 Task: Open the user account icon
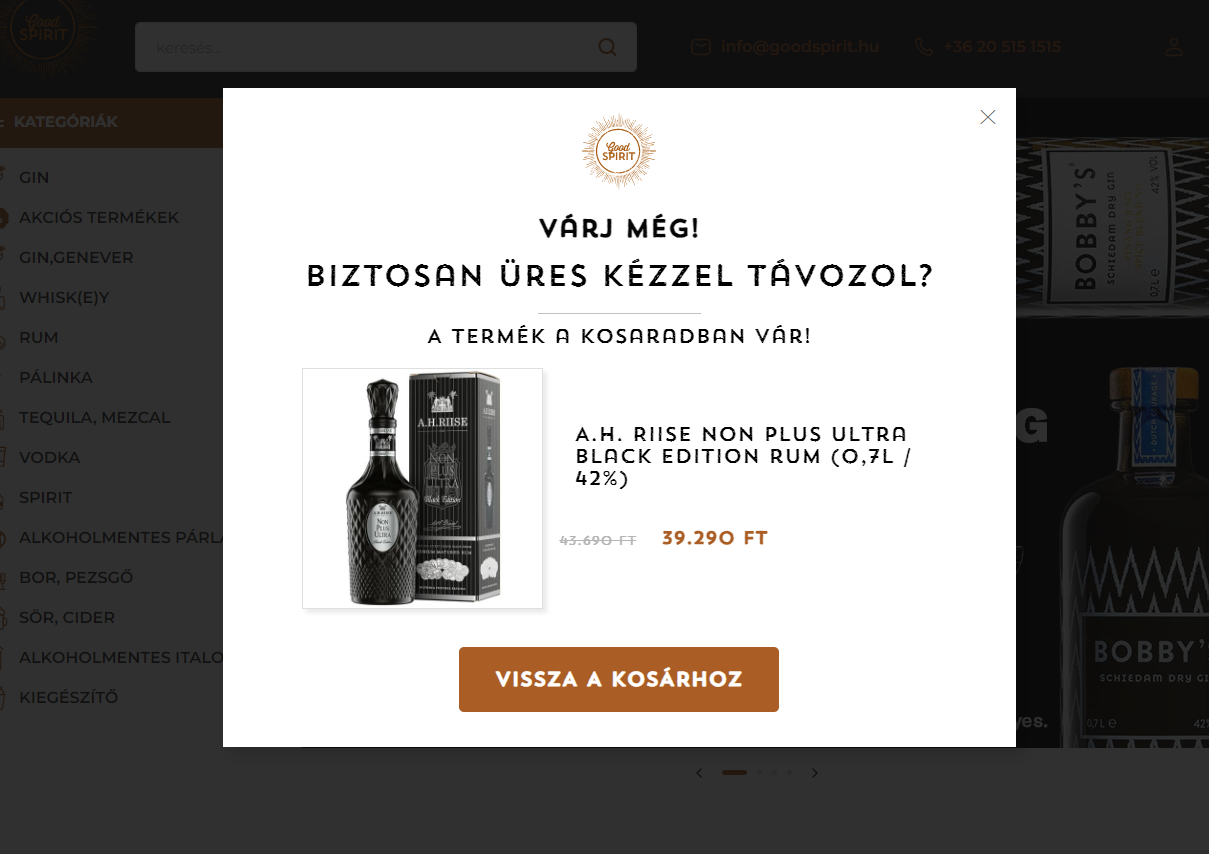click(x=1174, y=47)
